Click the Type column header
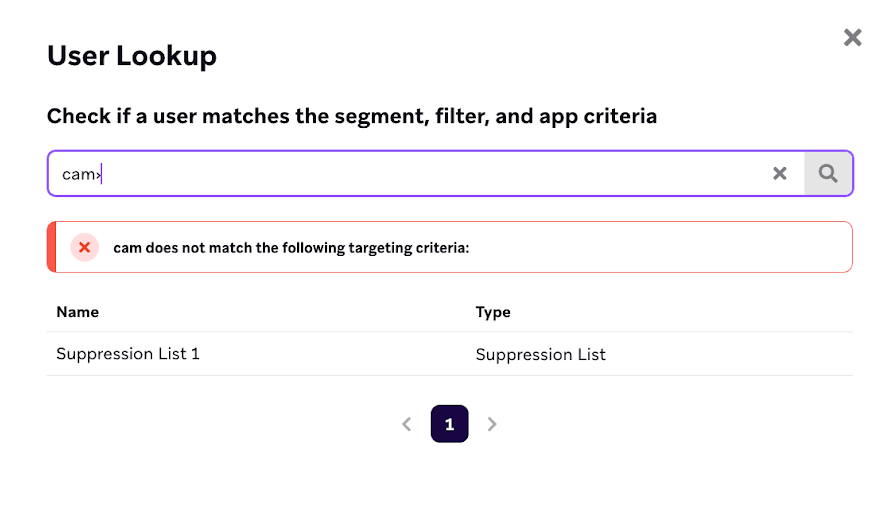The height and width of the screenshot is (509, 886). point(493,312)
